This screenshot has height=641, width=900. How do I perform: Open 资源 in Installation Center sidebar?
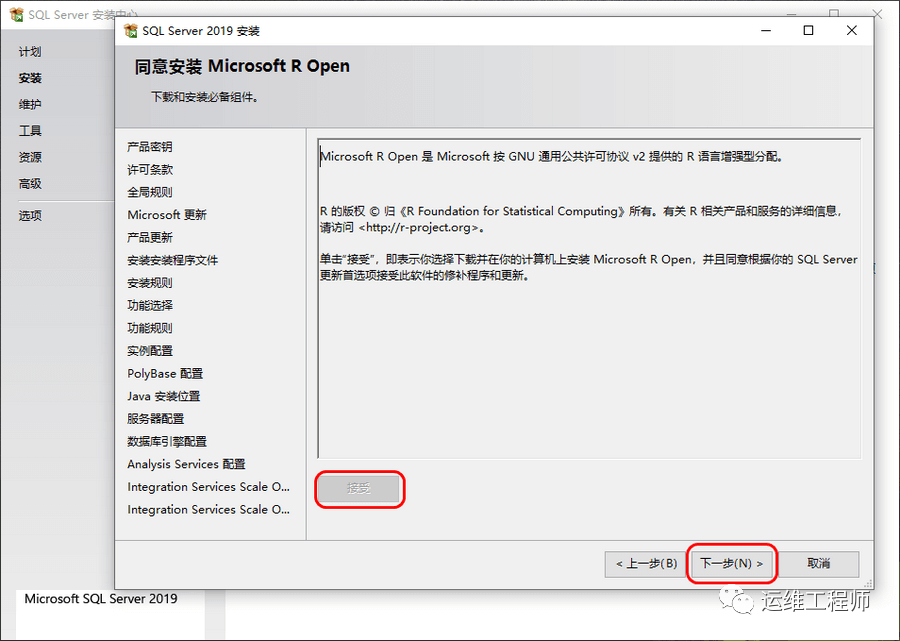pyautogui.click(x=30, y=157)
